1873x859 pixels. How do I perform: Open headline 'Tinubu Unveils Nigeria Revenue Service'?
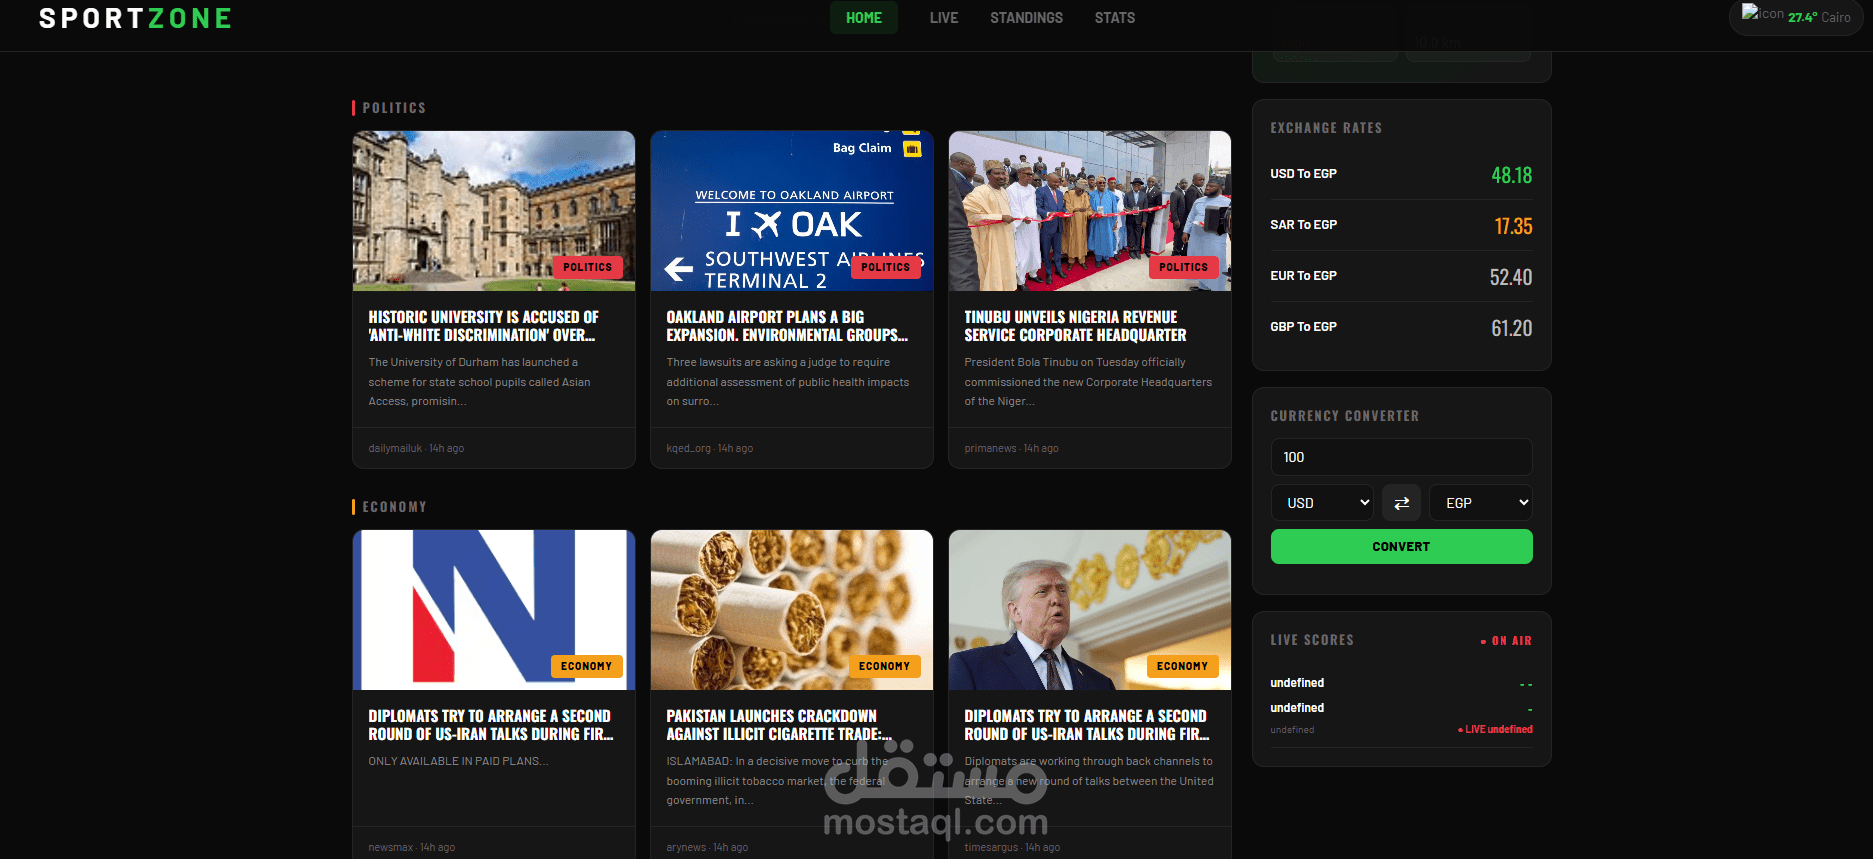pyautogui.click(x=1075, y=326)
